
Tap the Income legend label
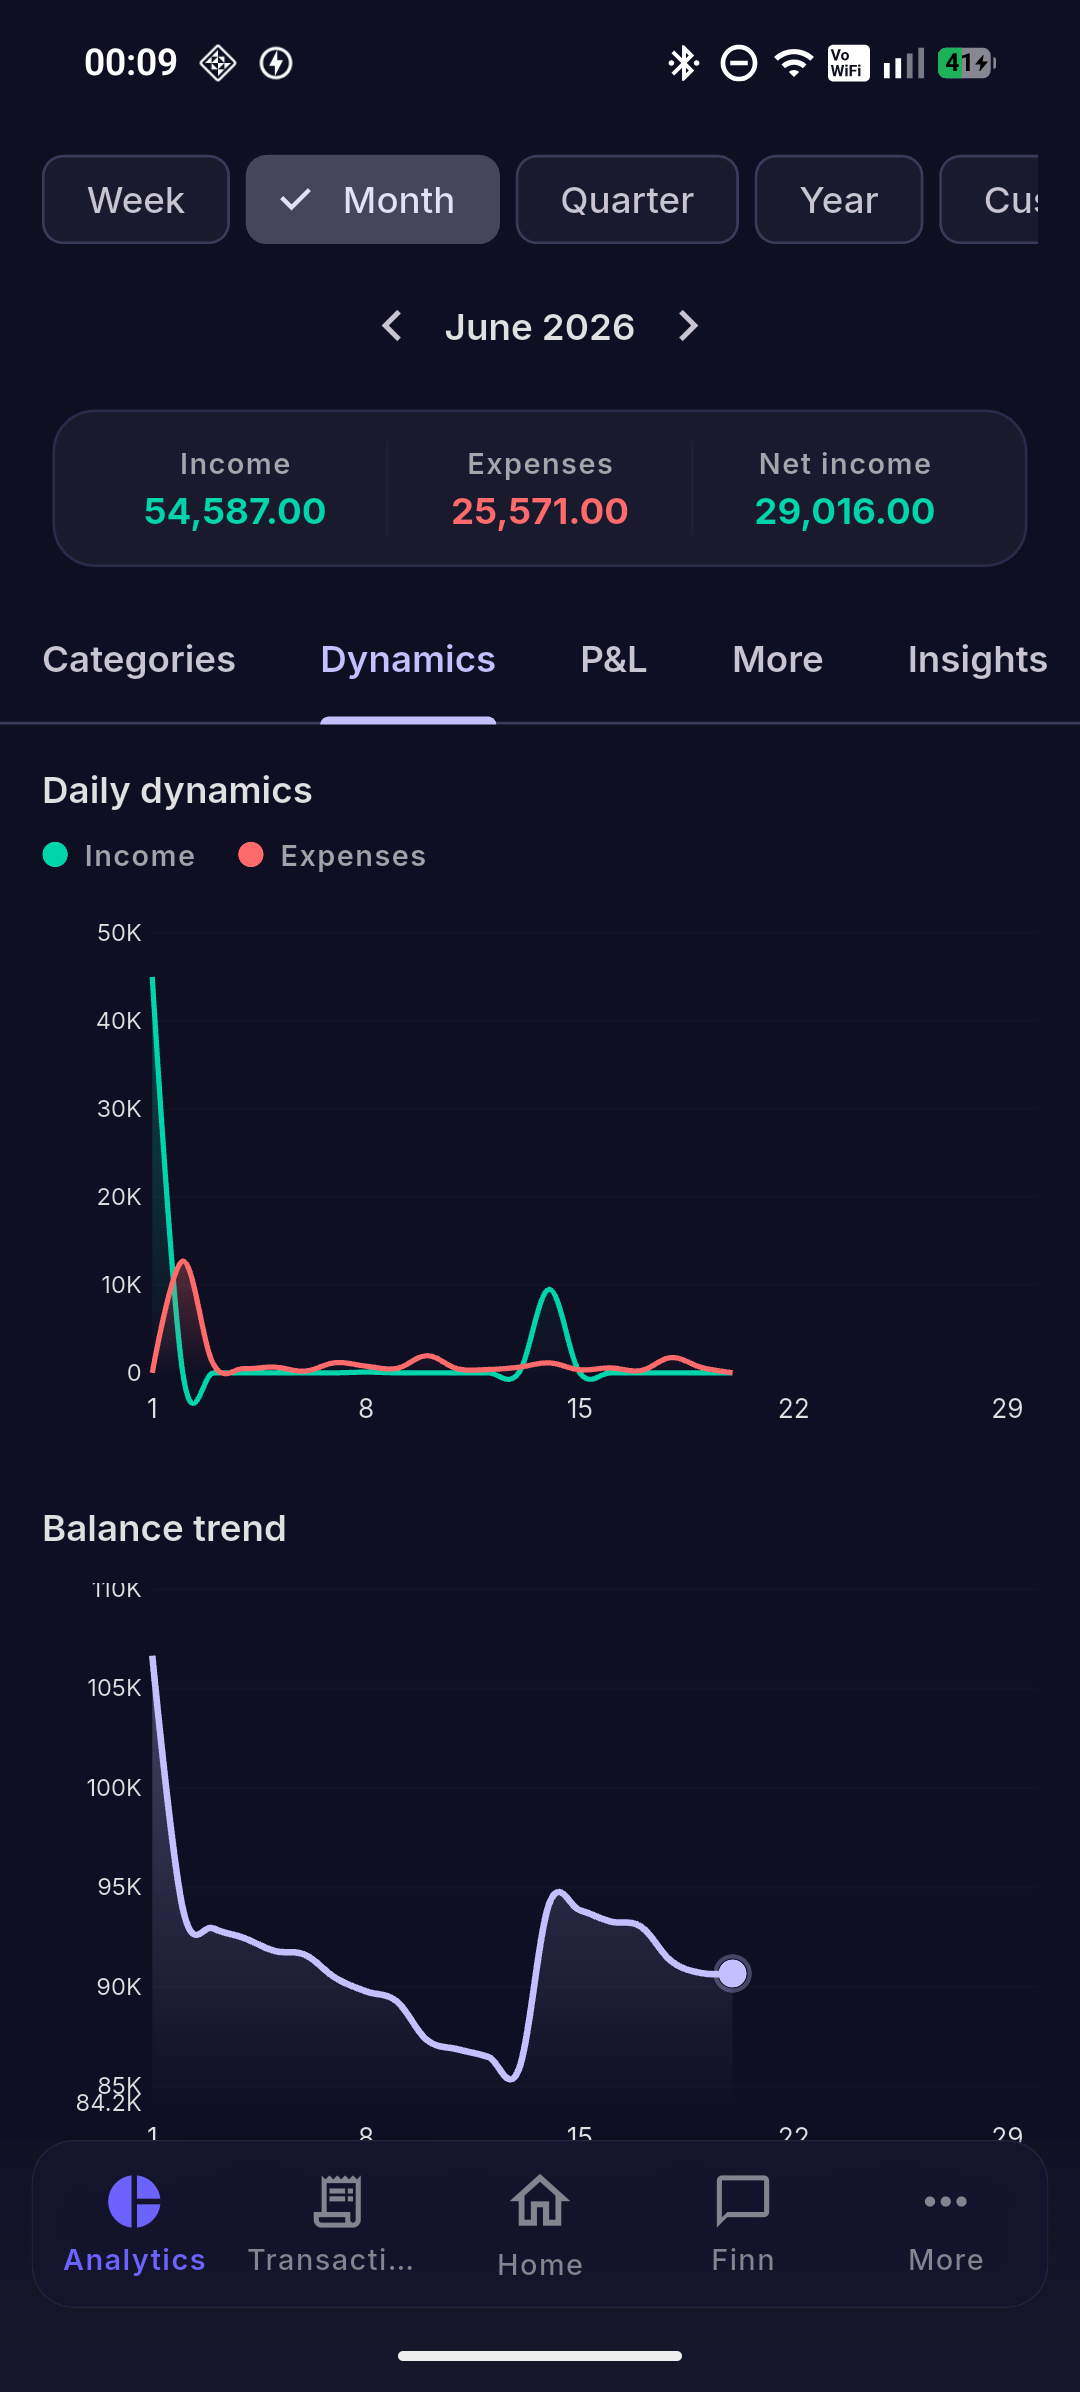140,856
